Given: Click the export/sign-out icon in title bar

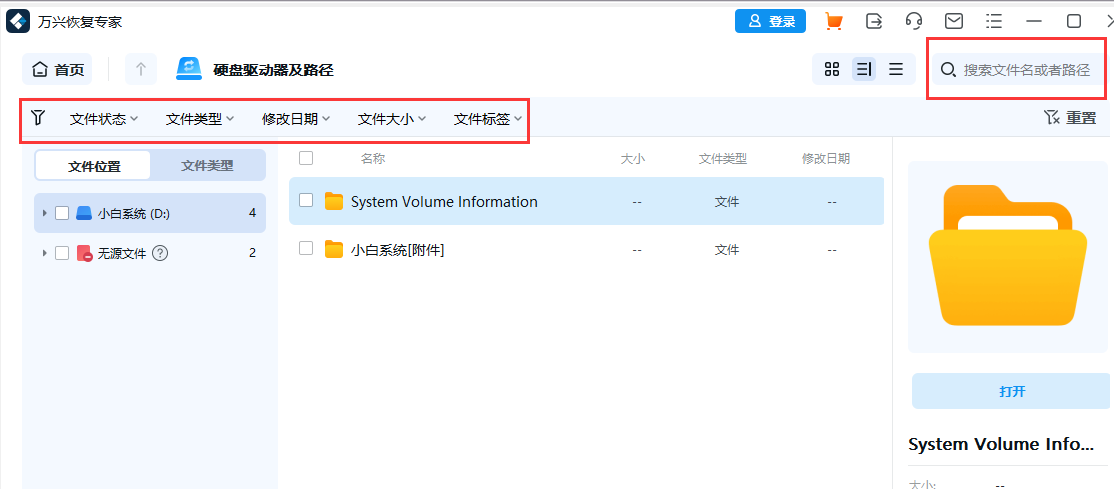Looking at the screenshot, I should [x=874, y=21].
